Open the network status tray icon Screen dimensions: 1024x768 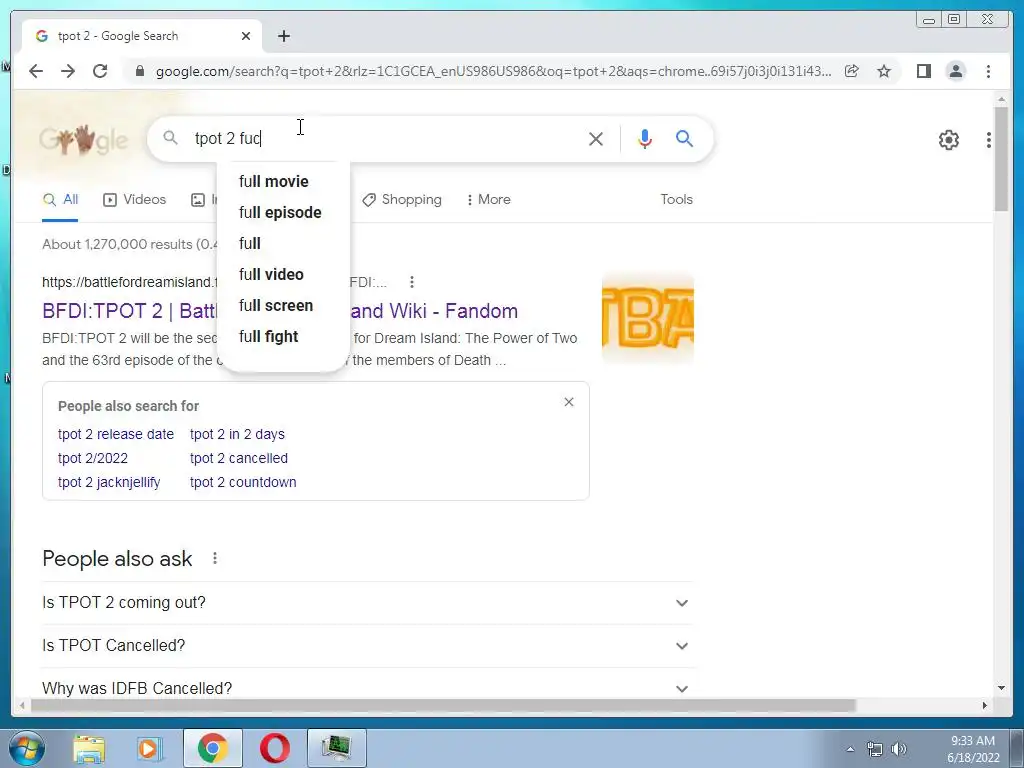tap(874, 749)
